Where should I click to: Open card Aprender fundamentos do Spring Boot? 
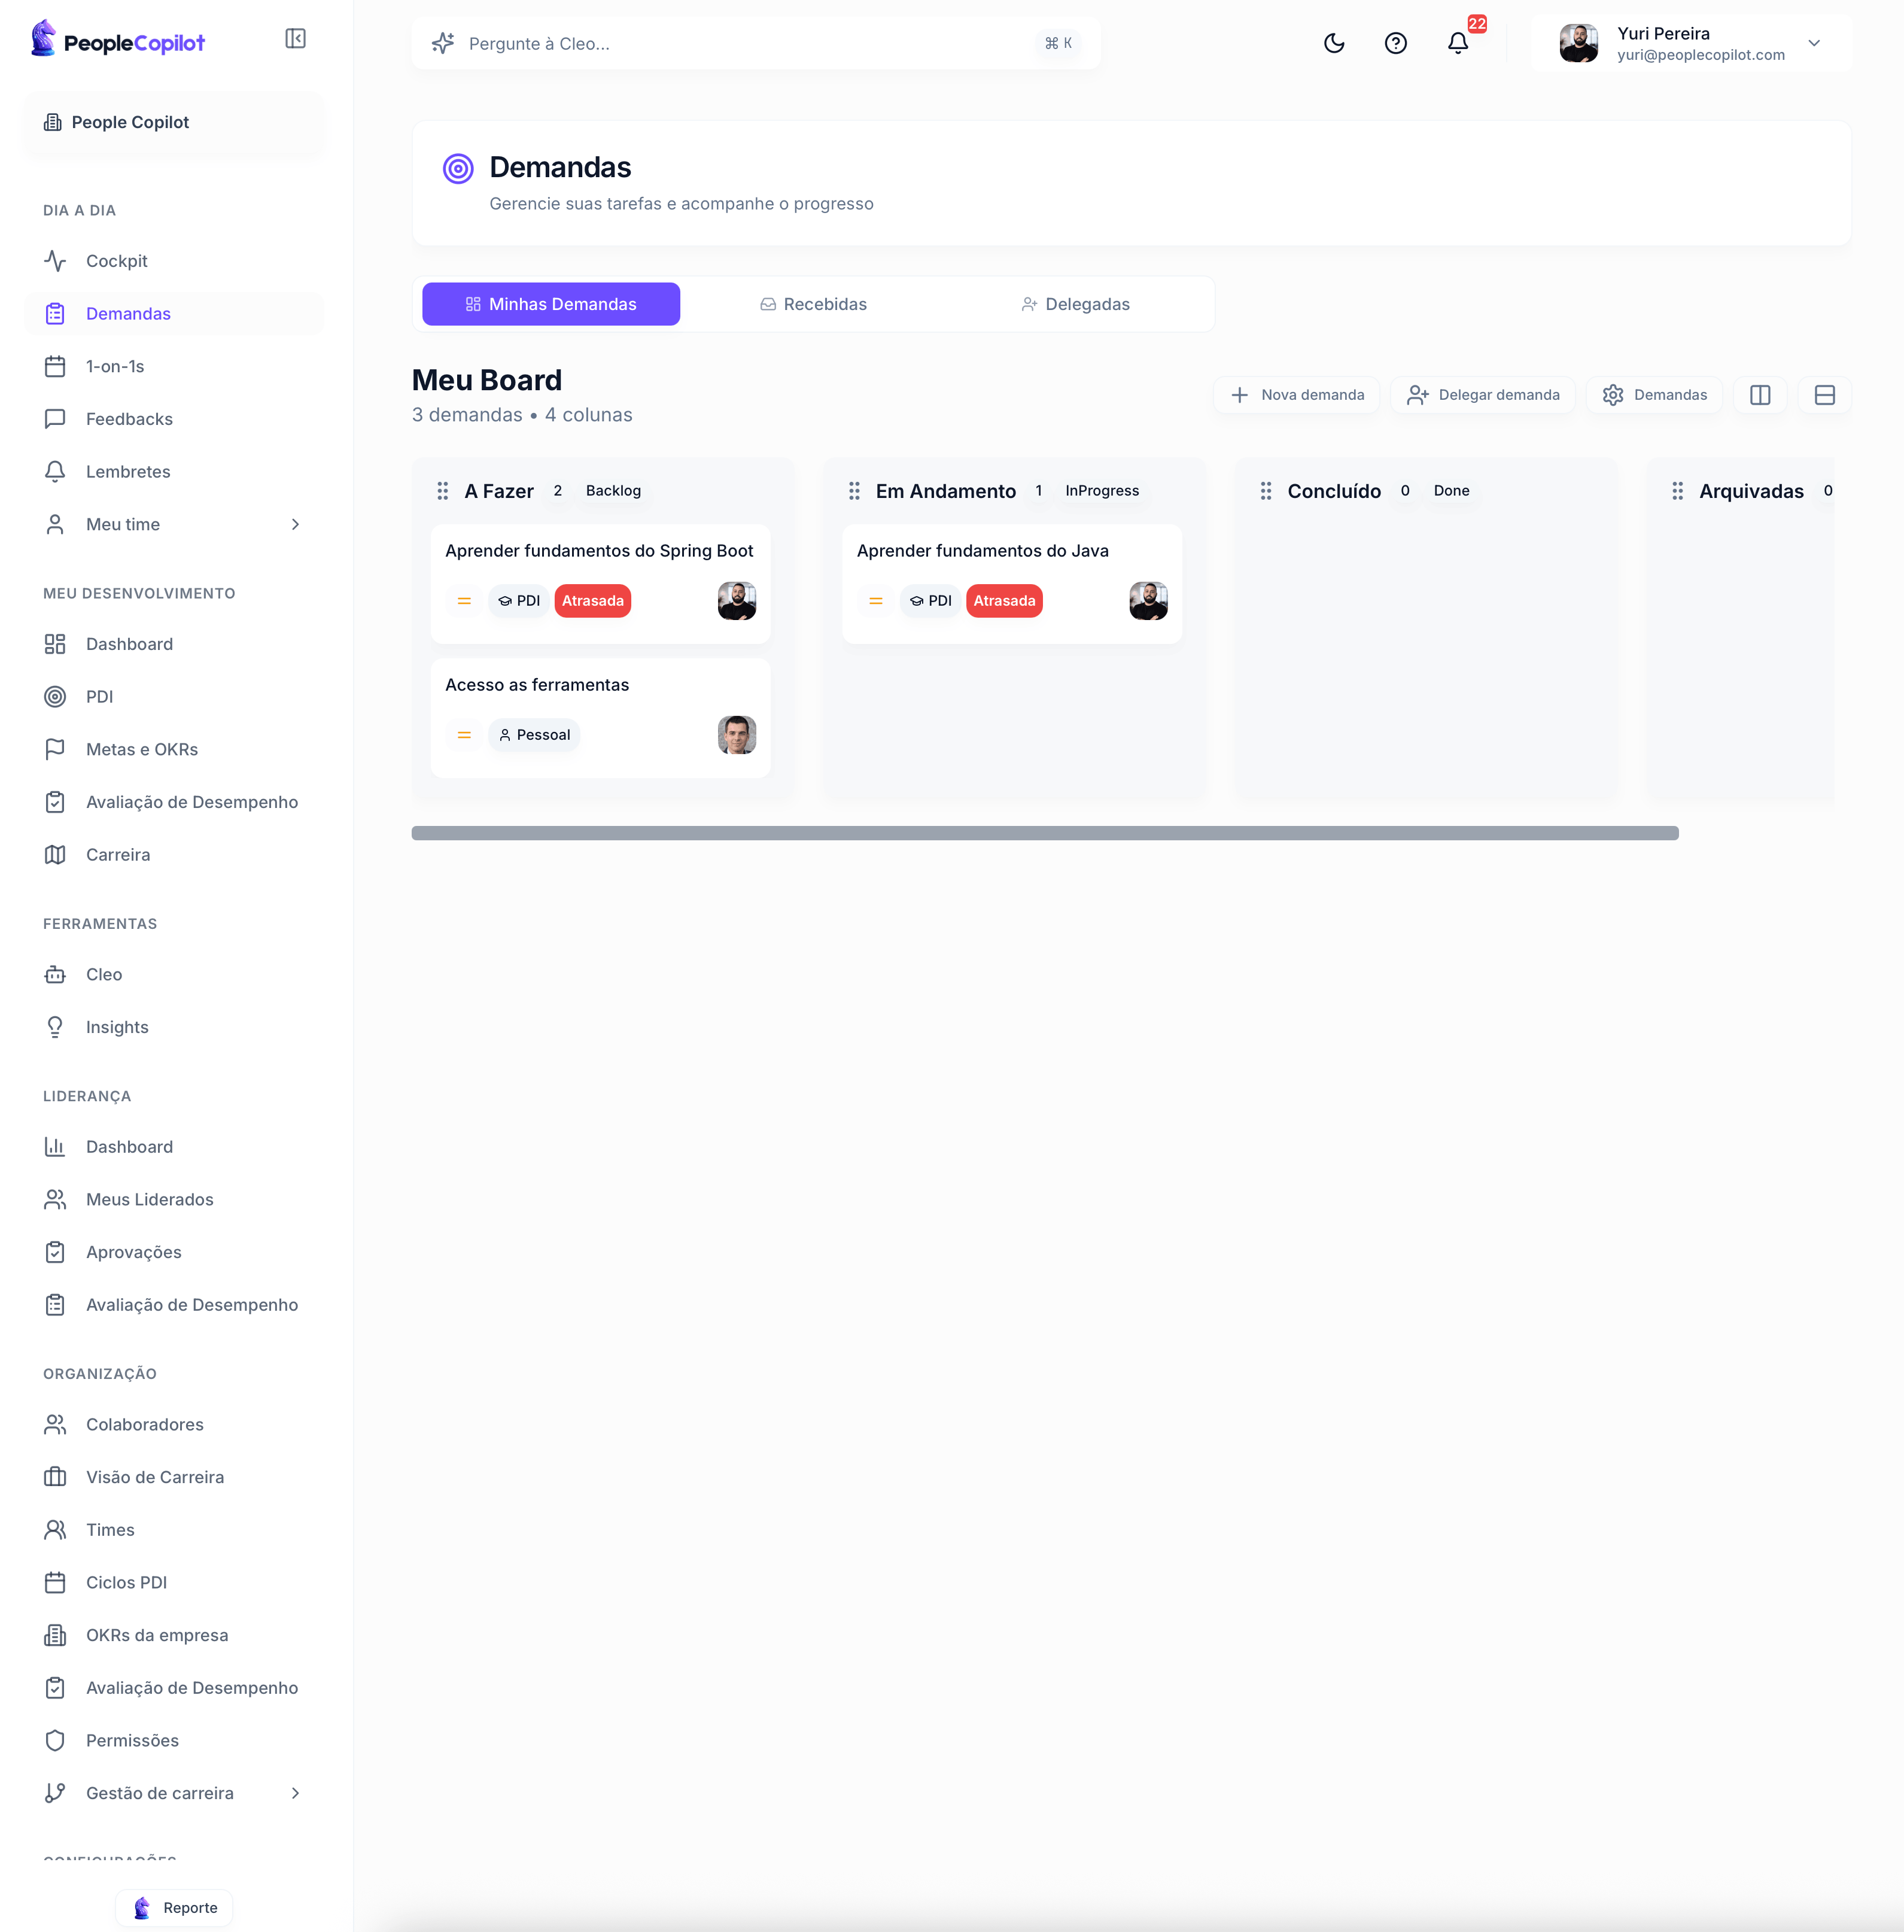(x=600, y=584)
